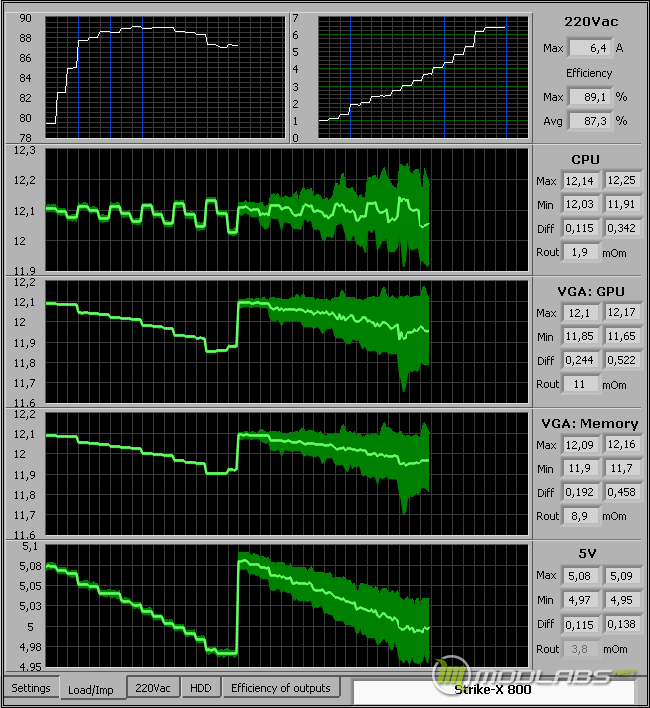The height and width of the screenshot is (708, 650).
Task: Select the VGA: GPU Min value 11,85
Action: [x=580, y=336]
